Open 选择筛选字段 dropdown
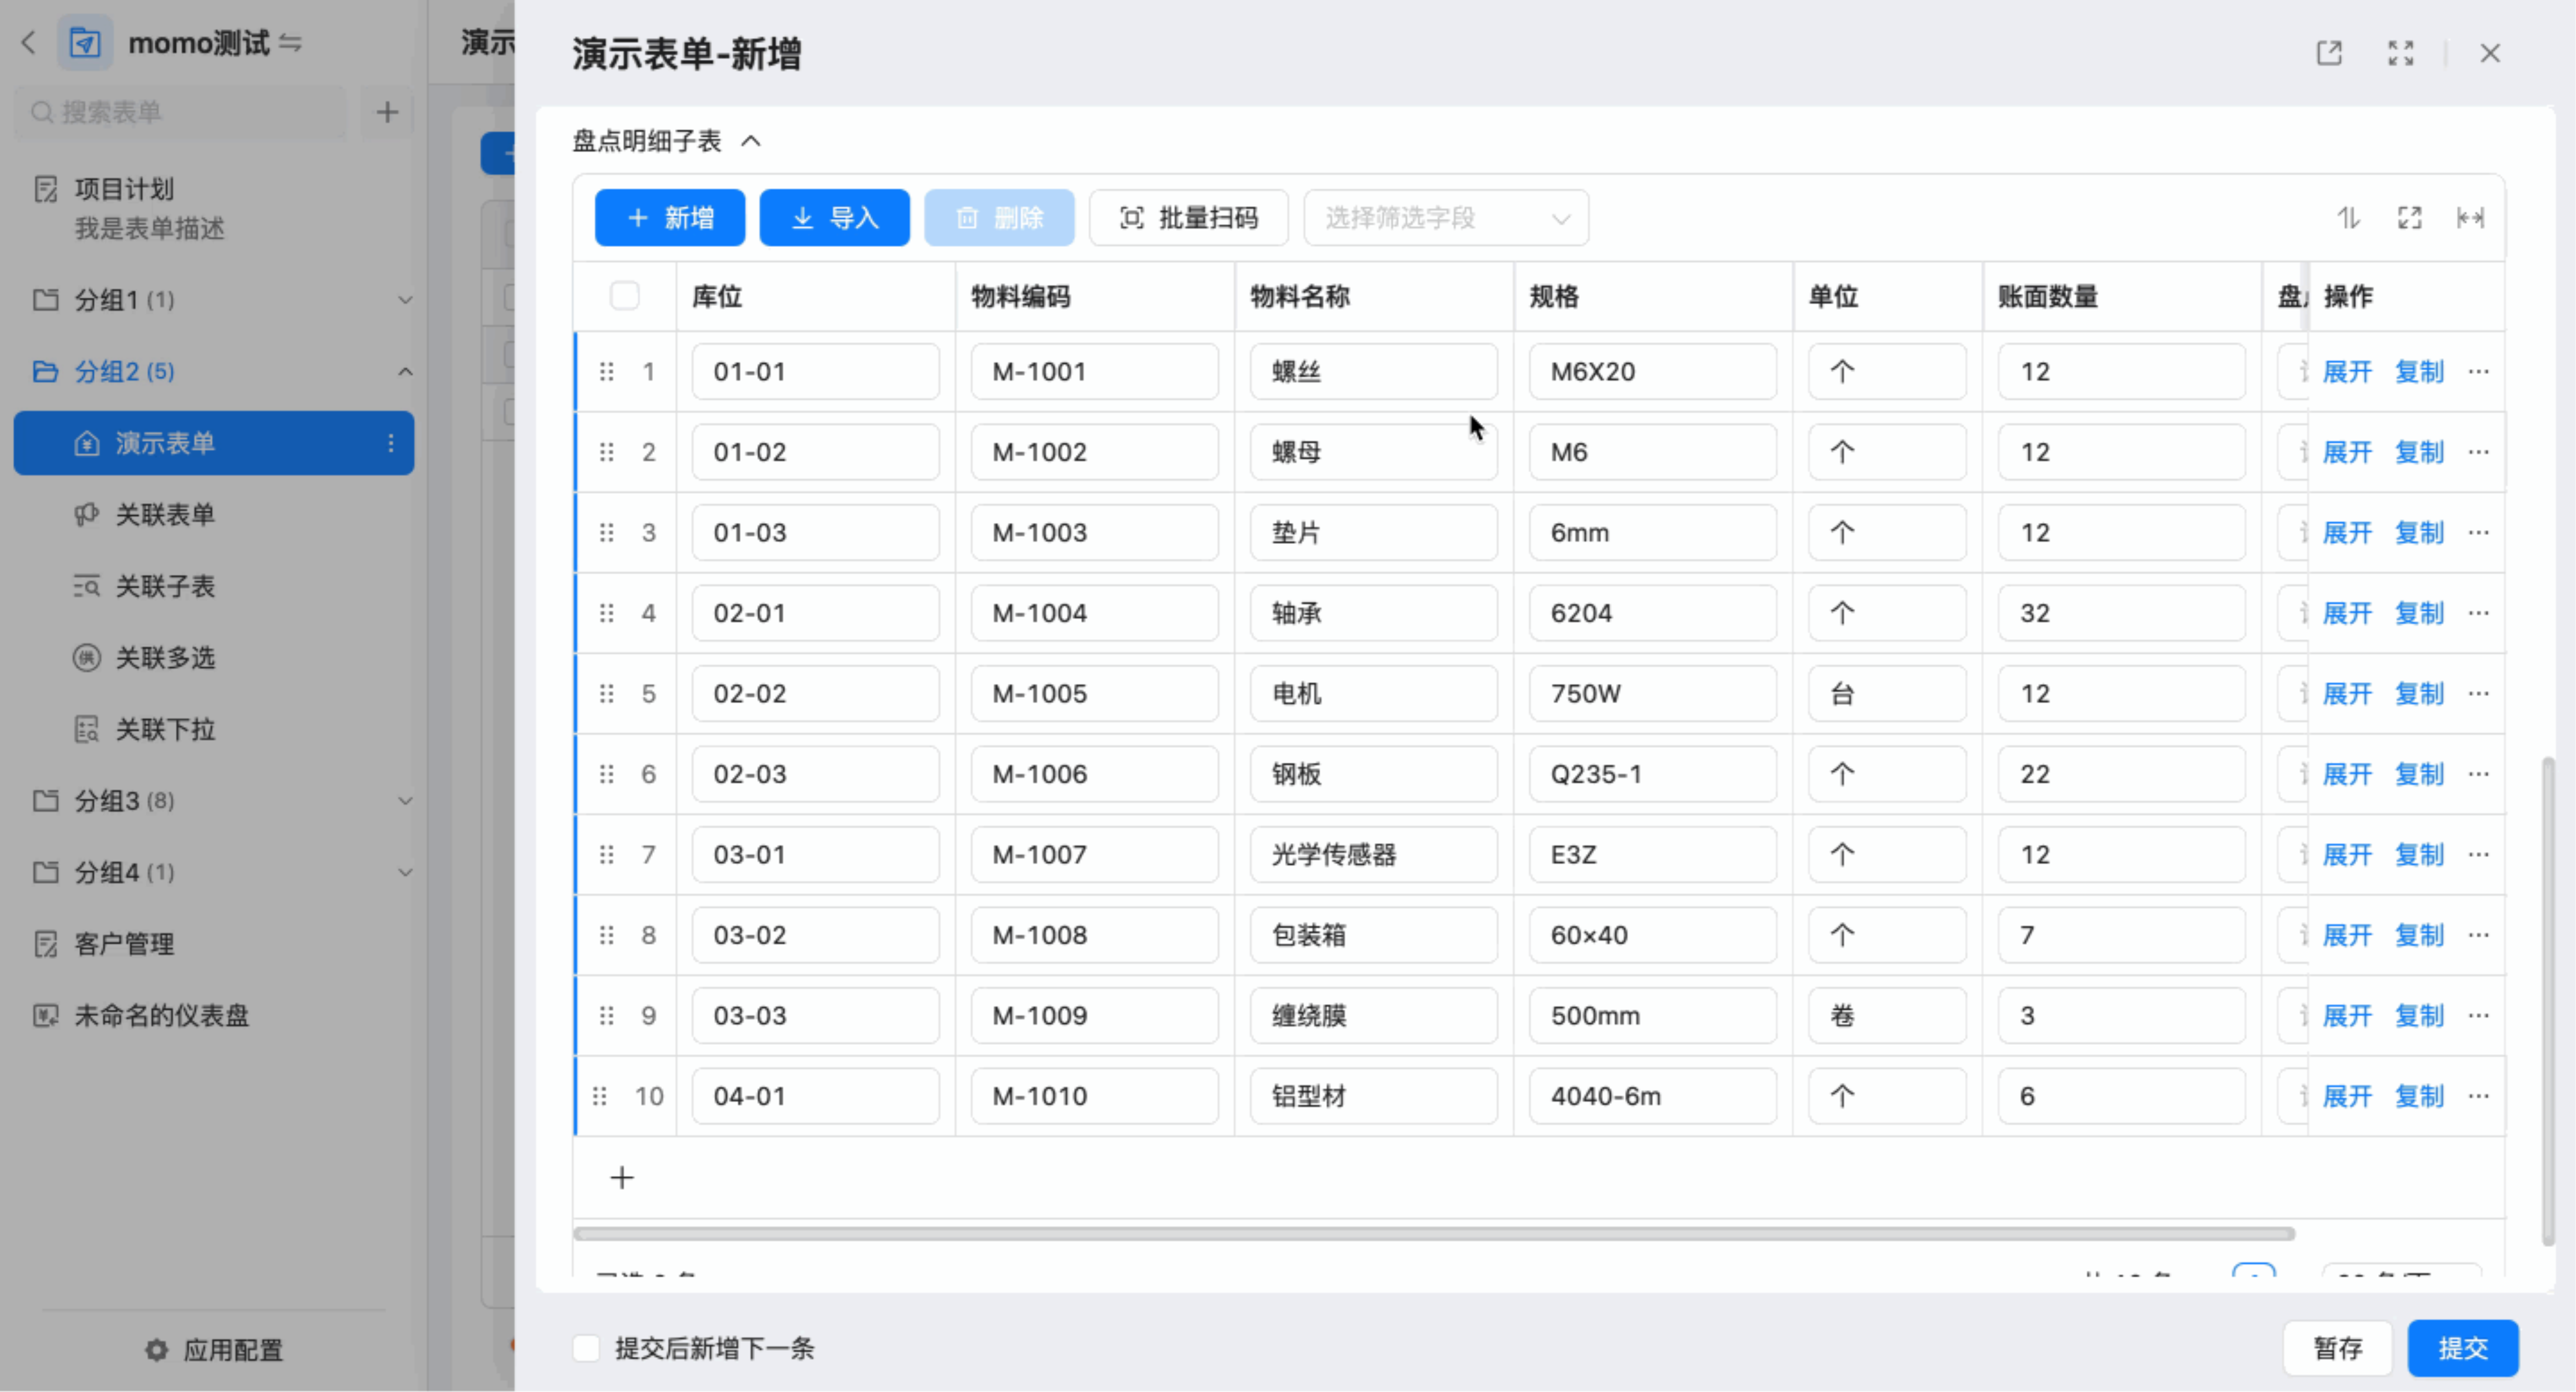The image size is (2576, 1392). click(x=1445, y=218)
